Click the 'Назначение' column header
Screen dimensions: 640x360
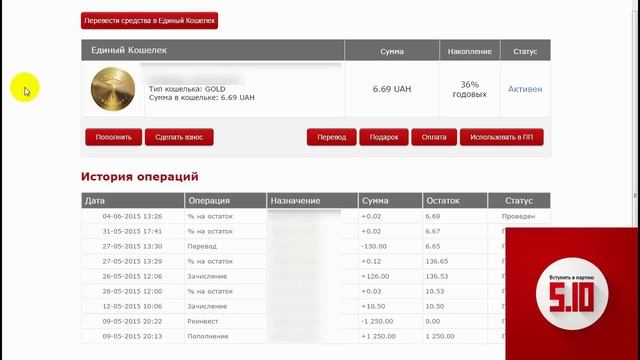(x=312, y=200)
